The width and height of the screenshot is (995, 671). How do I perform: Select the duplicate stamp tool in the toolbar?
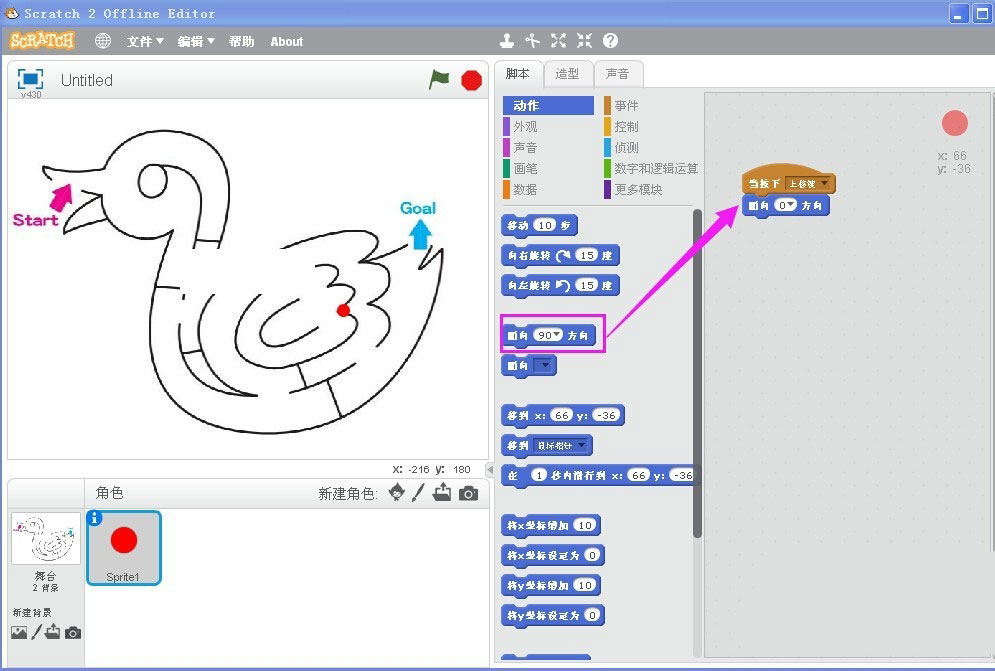coord(506,41)
